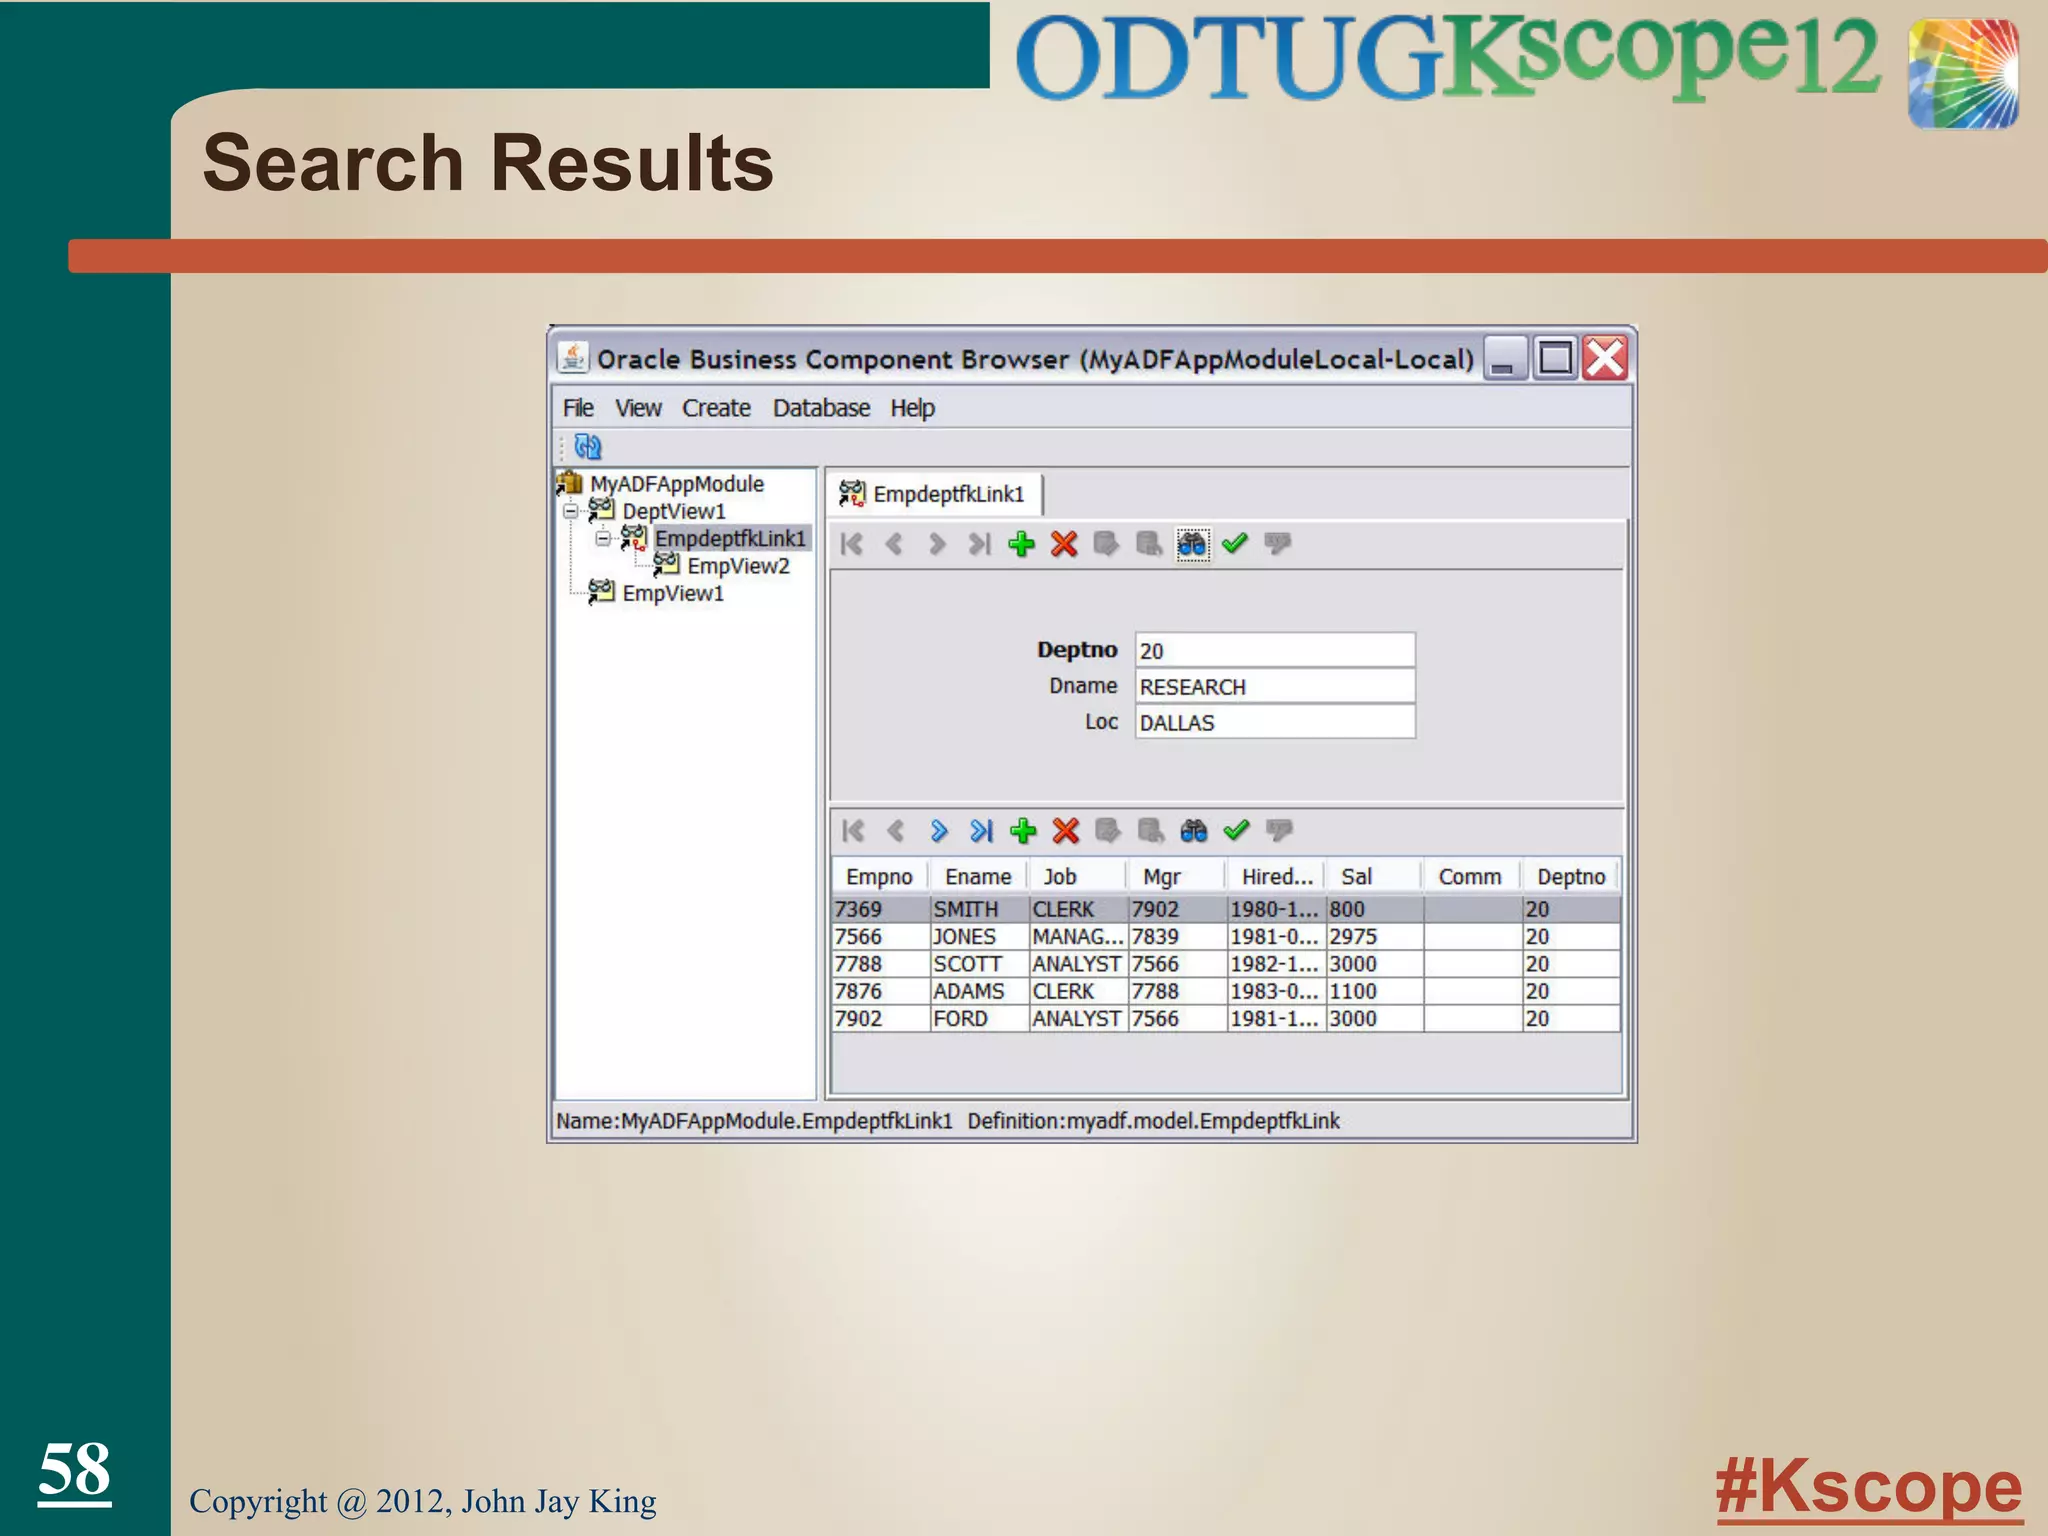This screenshot has width=2048, height=1536.
Task: Click Hired cell 1983-0...
Action: coord(1276,991)
